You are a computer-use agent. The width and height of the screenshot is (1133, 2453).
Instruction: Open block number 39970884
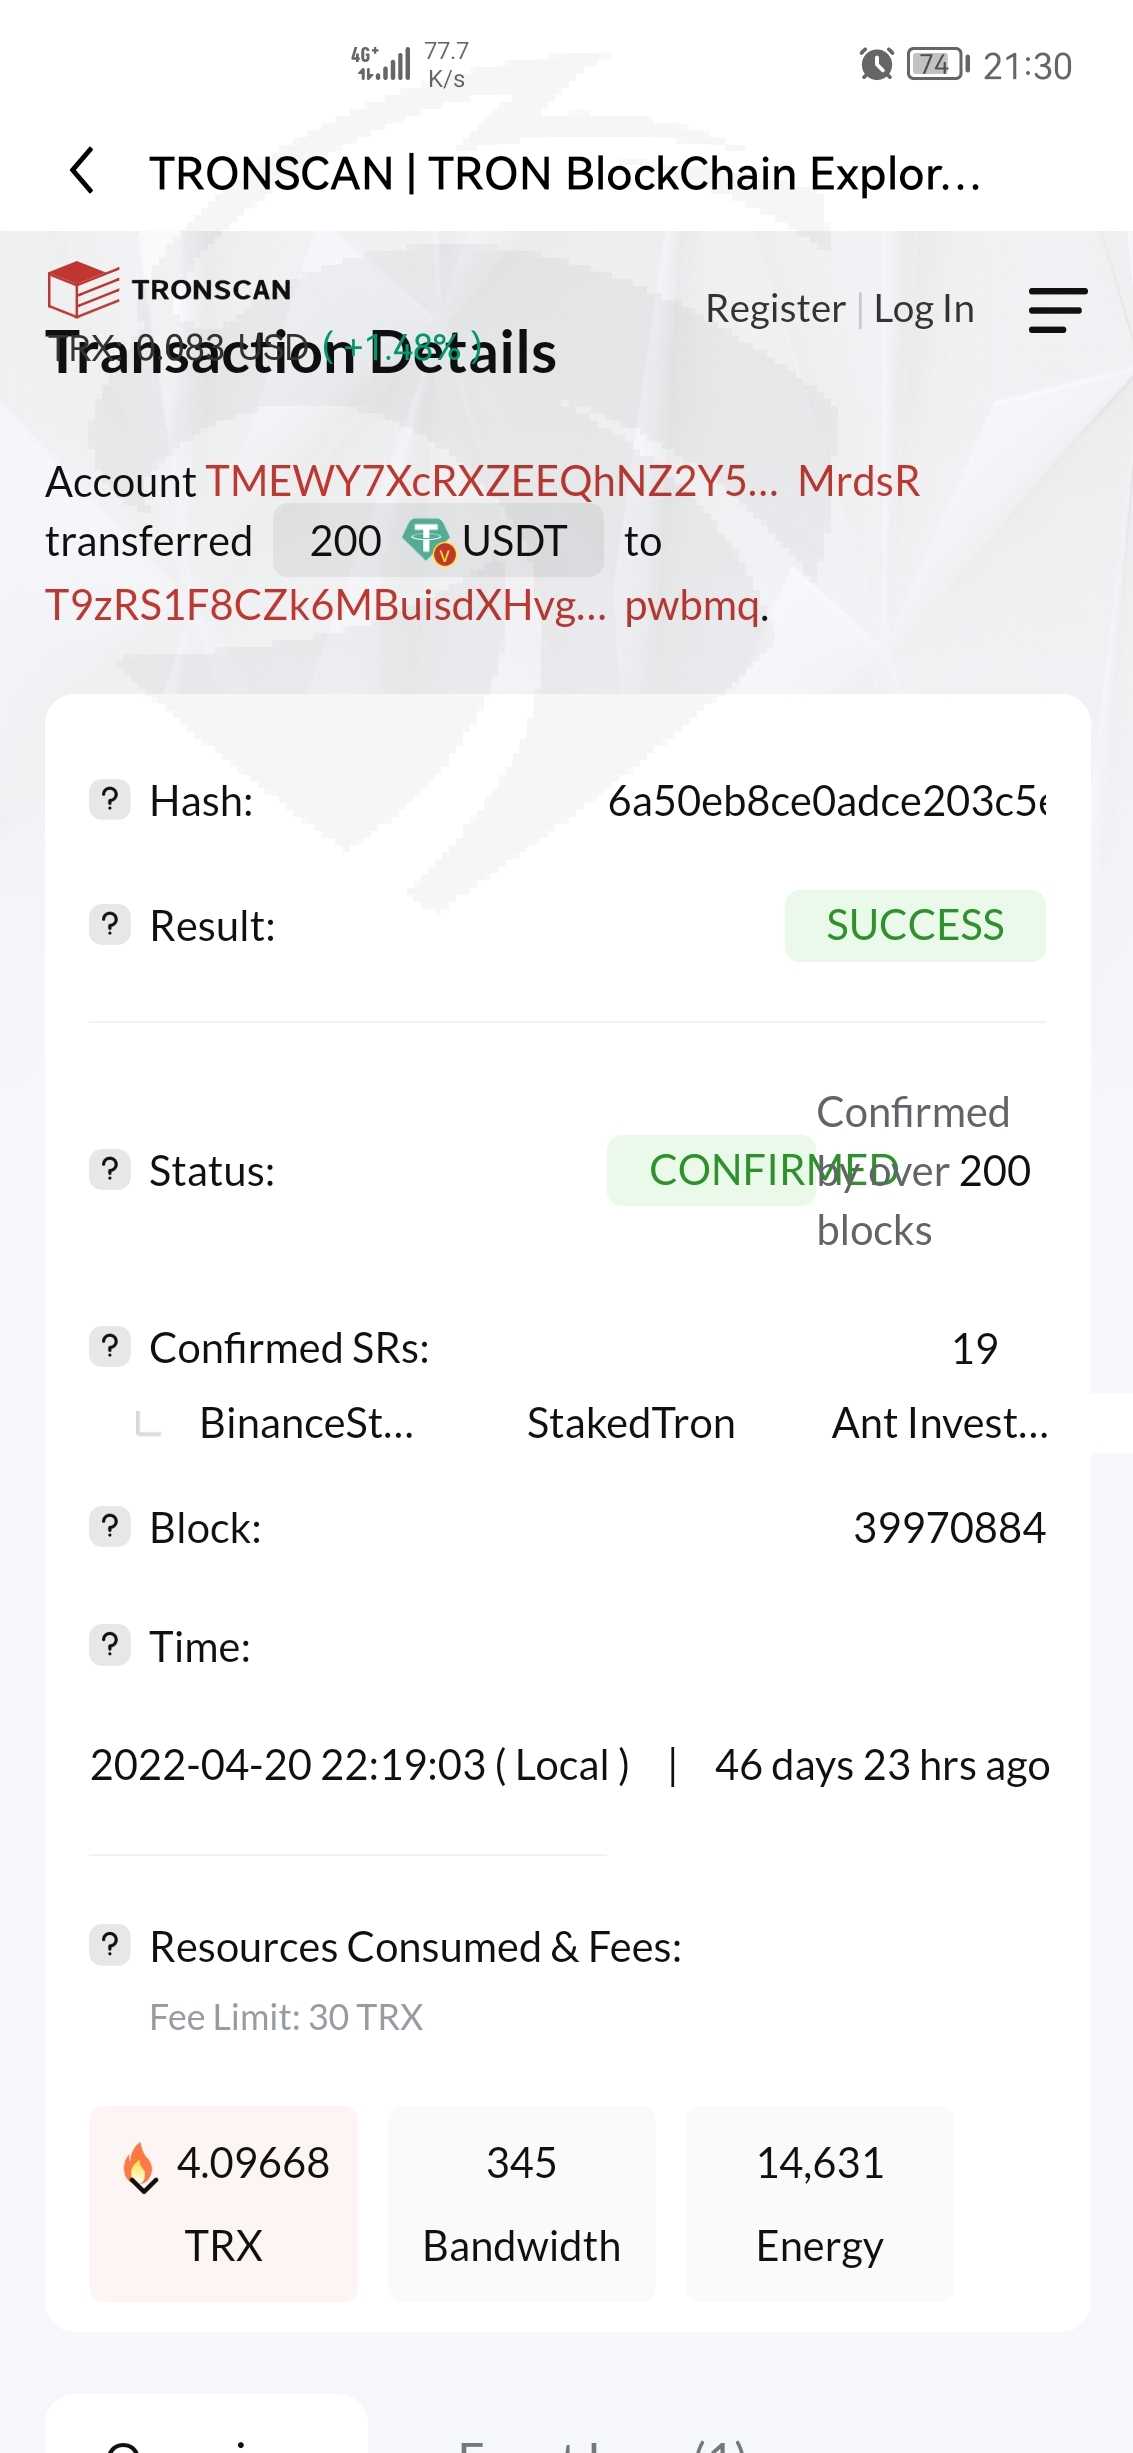[948, 1528]
